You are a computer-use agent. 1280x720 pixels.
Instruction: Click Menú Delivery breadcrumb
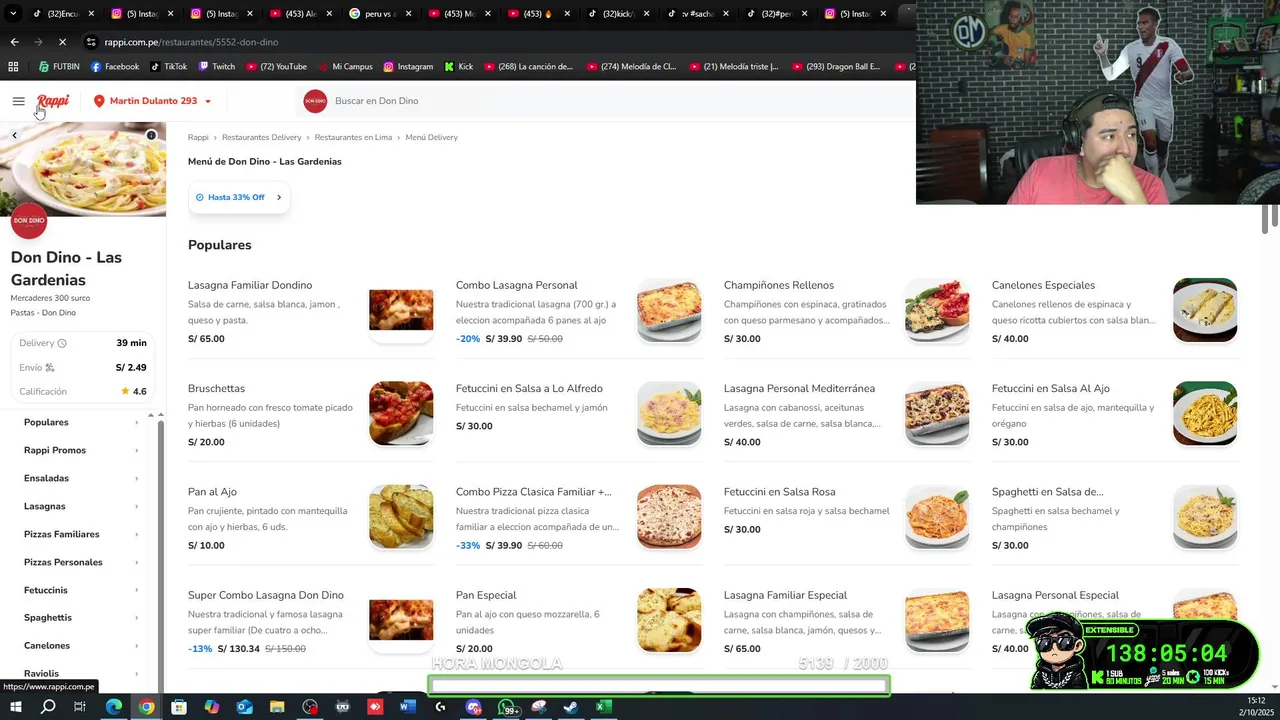click(x=431, y=137)
